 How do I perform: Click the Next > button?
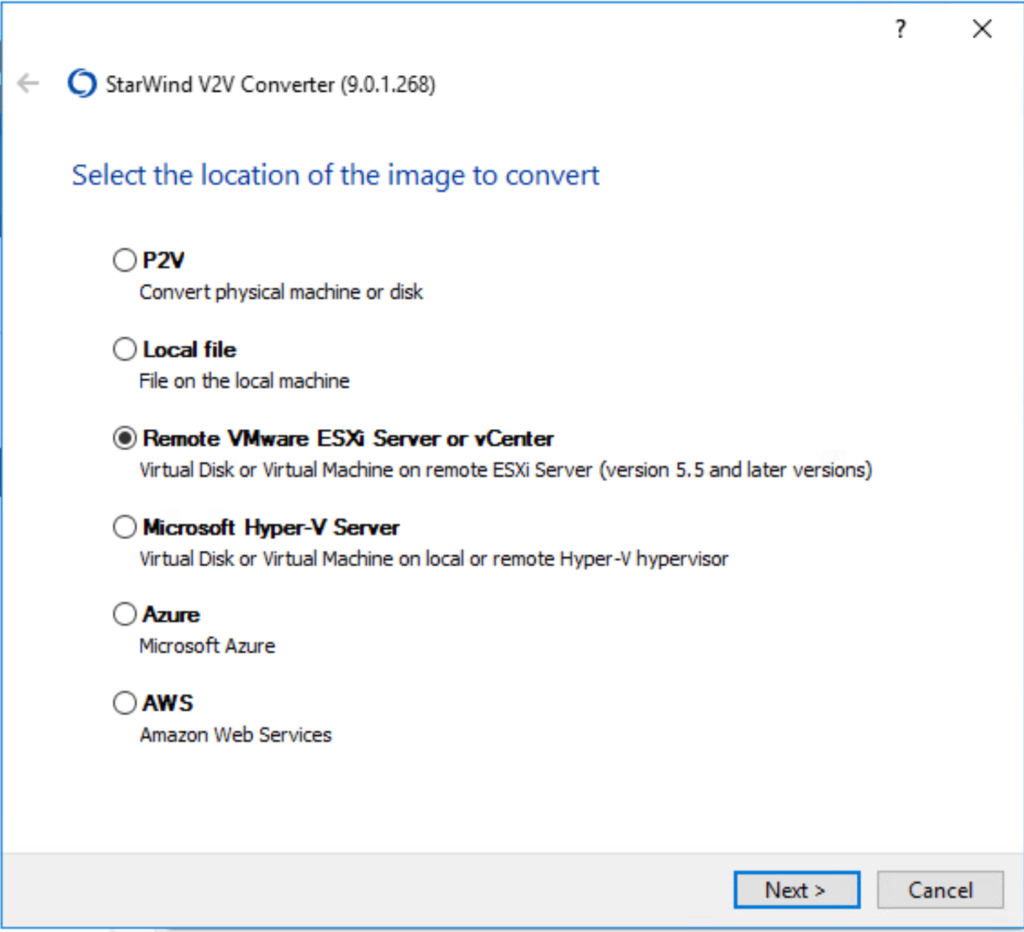coord(796,890)
